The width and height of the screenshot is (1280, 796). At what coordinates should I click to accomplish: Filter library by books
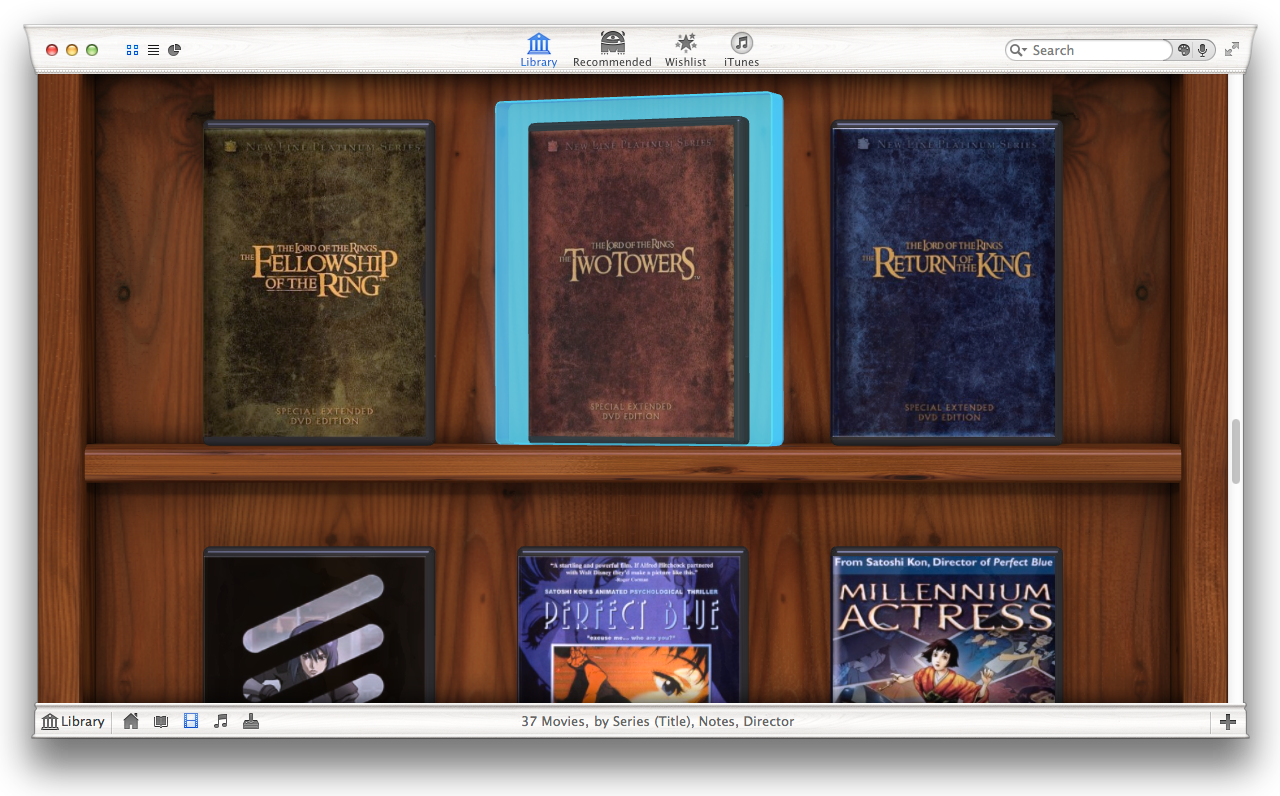(161, 721)
